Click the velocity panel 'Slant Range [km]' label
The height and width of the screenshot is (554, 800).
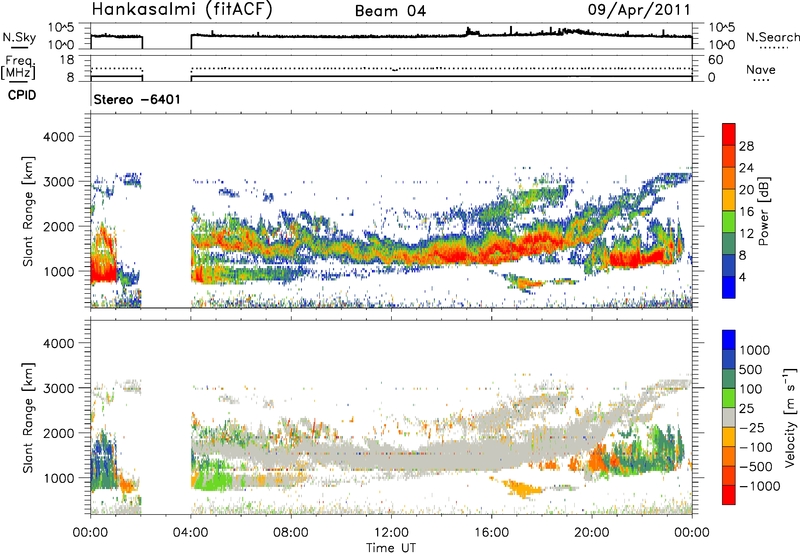(x=28, y=418)
